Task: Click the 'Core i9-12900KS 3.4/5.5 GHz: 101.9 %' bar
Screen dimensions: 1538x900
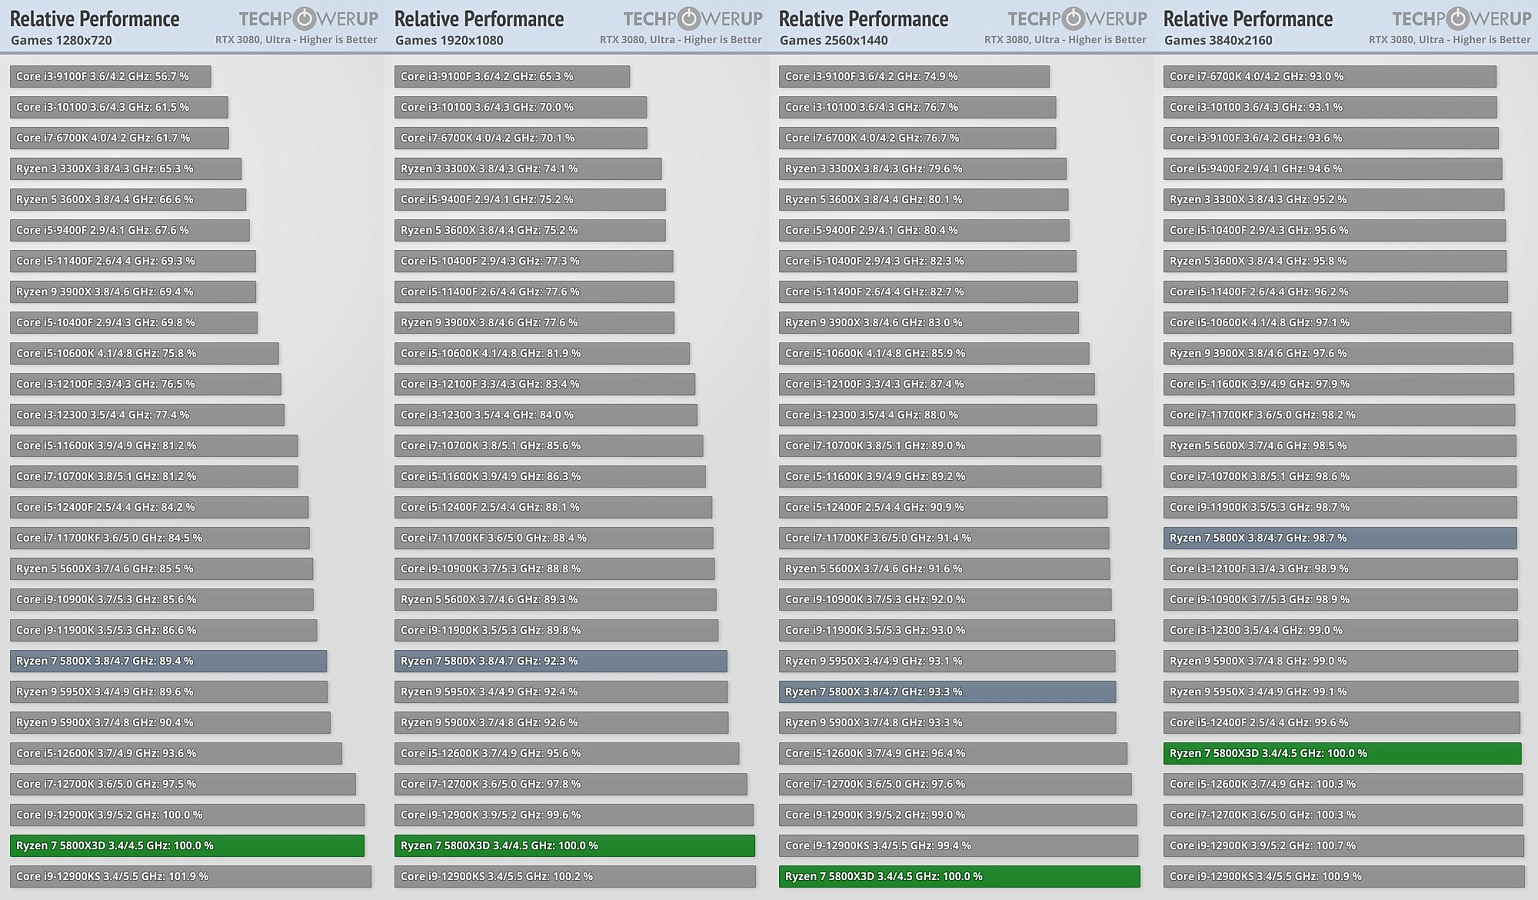Action: [190, 877]
